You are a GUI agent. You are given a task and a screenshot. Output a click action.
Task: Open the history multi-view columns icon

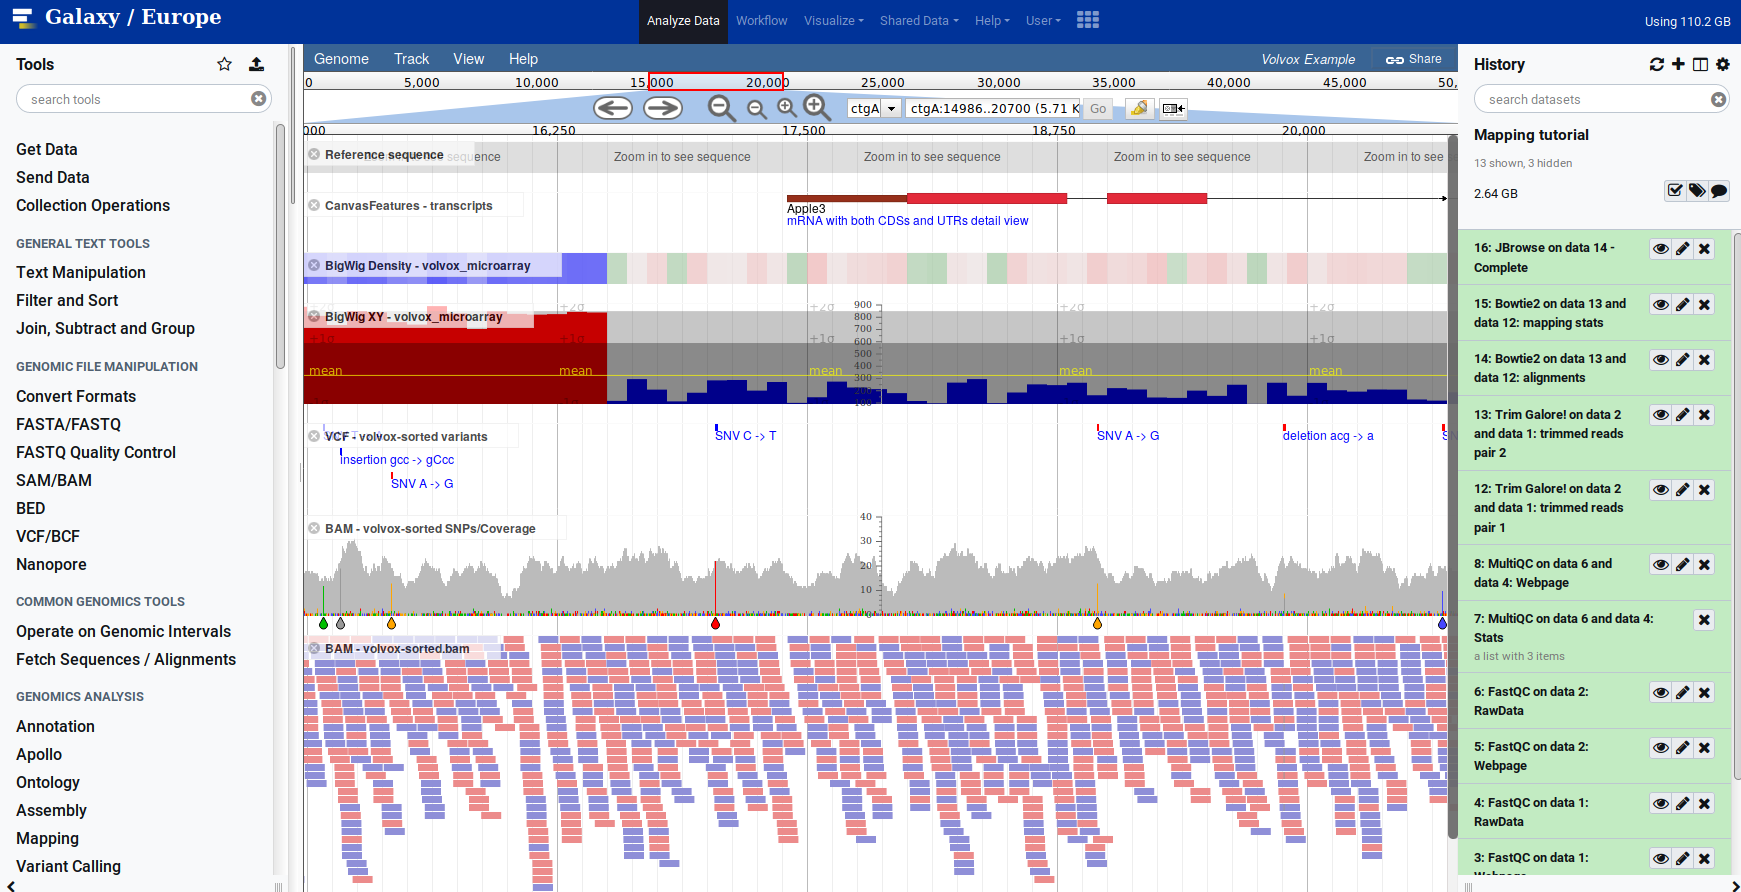pyautogui.click(x=1700, y=64)
